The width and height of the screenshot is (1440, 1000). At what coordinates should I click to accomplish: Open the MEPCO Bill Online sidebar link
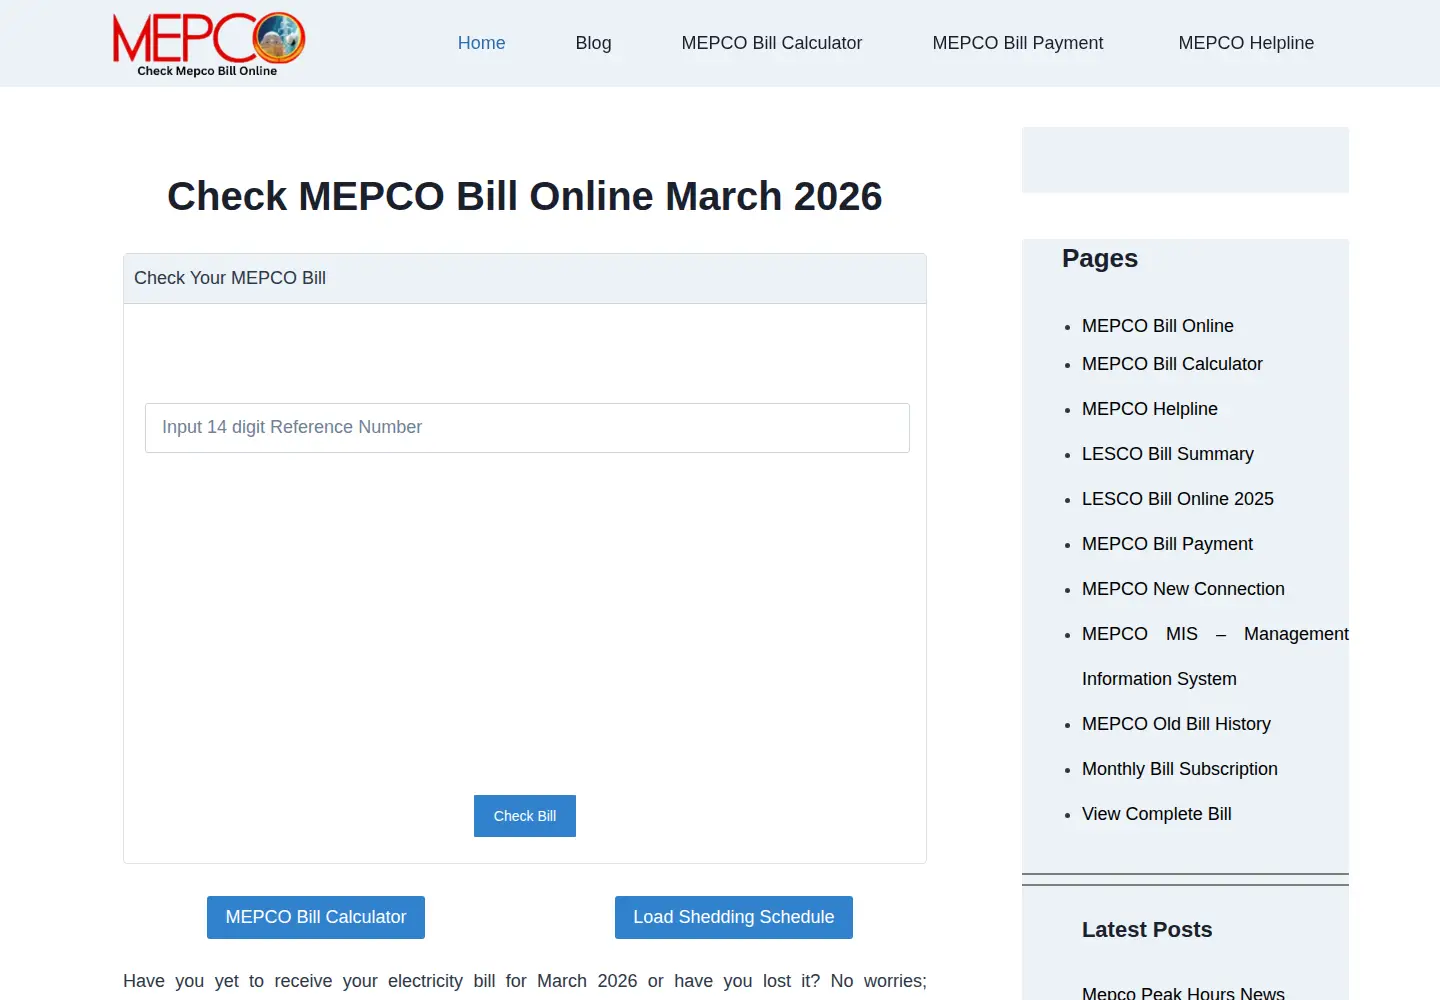tap(1157, 326)
